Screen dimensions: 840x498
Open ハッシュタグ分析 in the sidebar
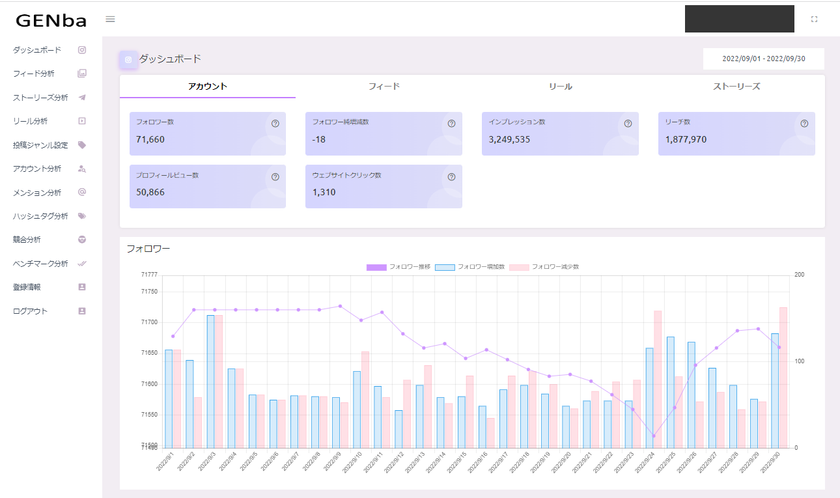[x=40, y=216]
